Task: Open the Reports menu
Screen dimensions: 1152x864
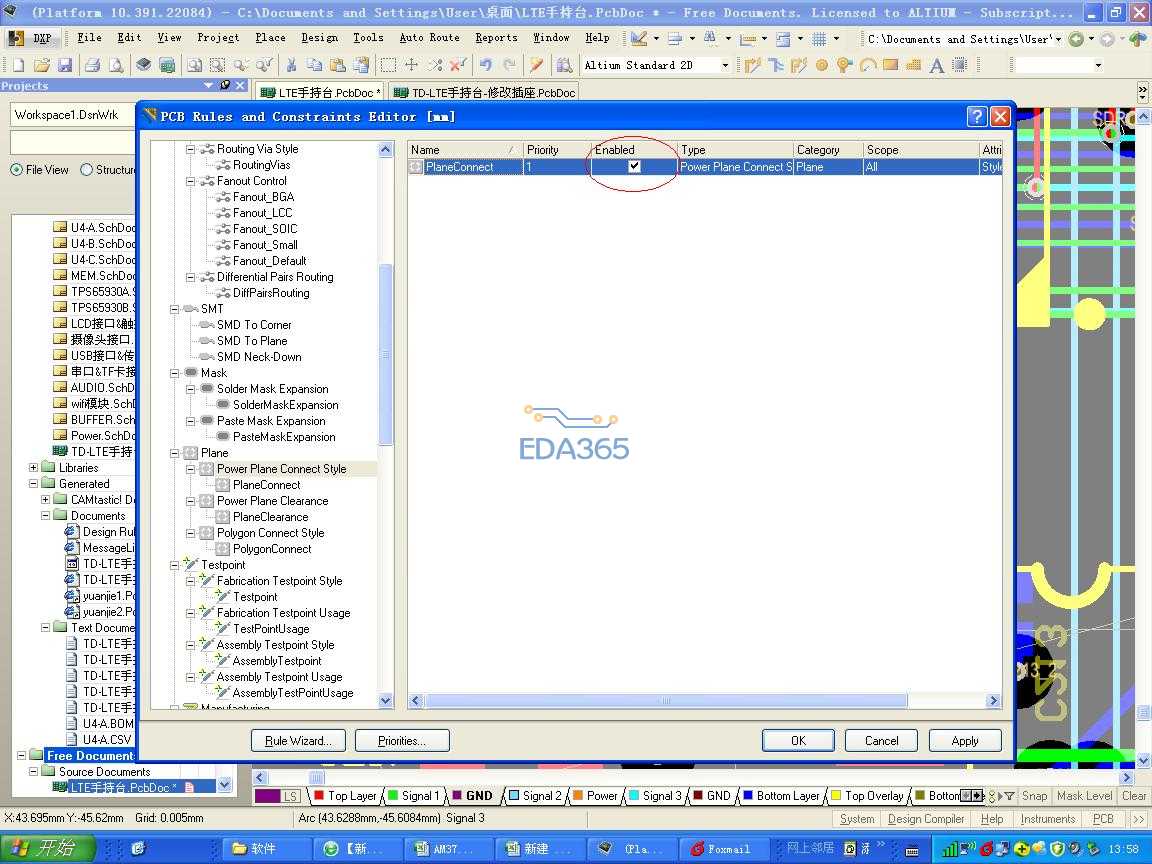Action: [496, 37]
